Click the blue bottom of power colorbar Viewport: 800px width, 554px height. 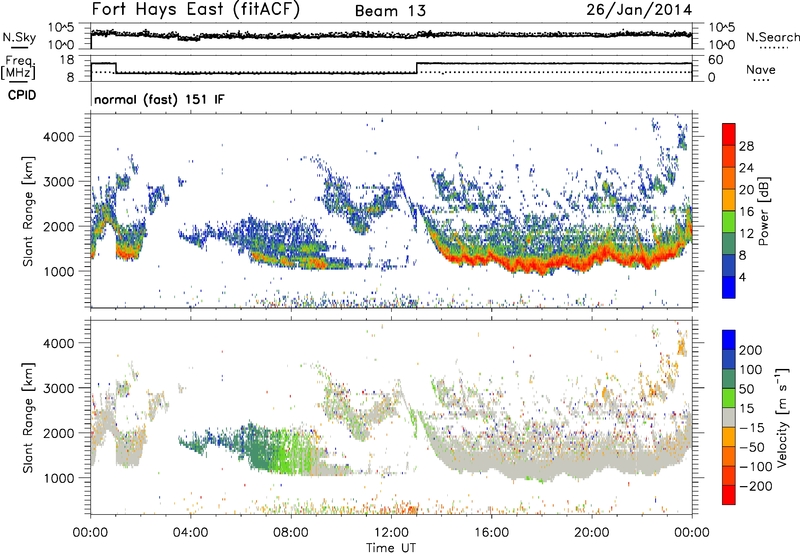tap(729, 287)
